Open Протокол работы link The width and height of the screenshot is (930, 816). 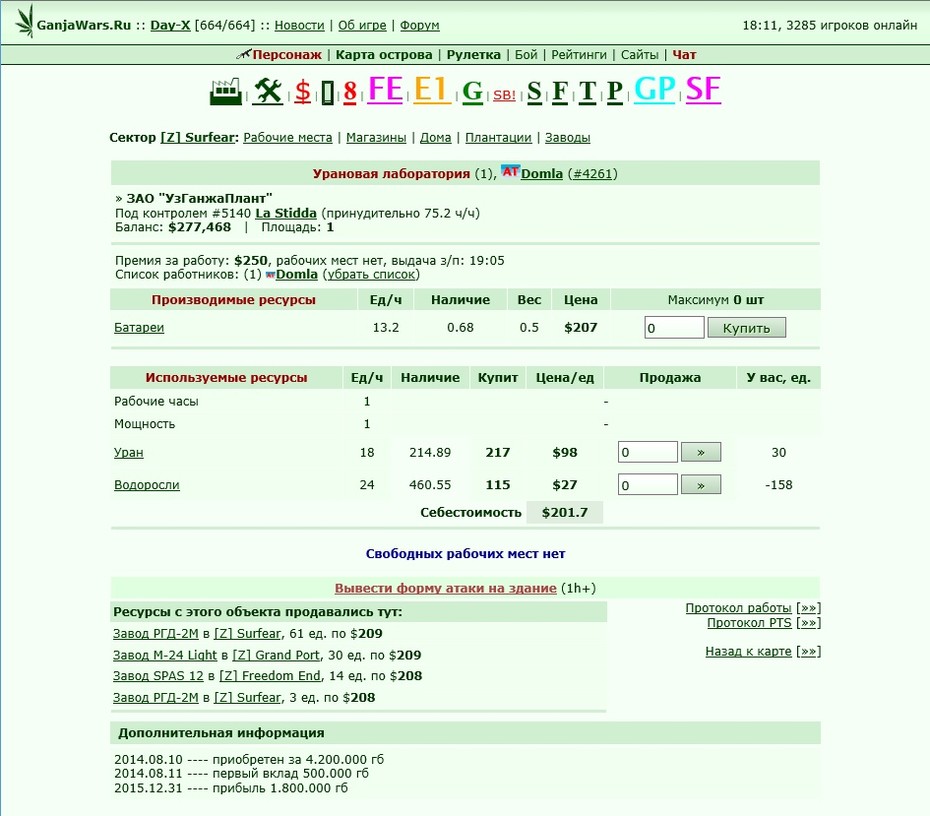pyautogui.click(x=738, y=608)
